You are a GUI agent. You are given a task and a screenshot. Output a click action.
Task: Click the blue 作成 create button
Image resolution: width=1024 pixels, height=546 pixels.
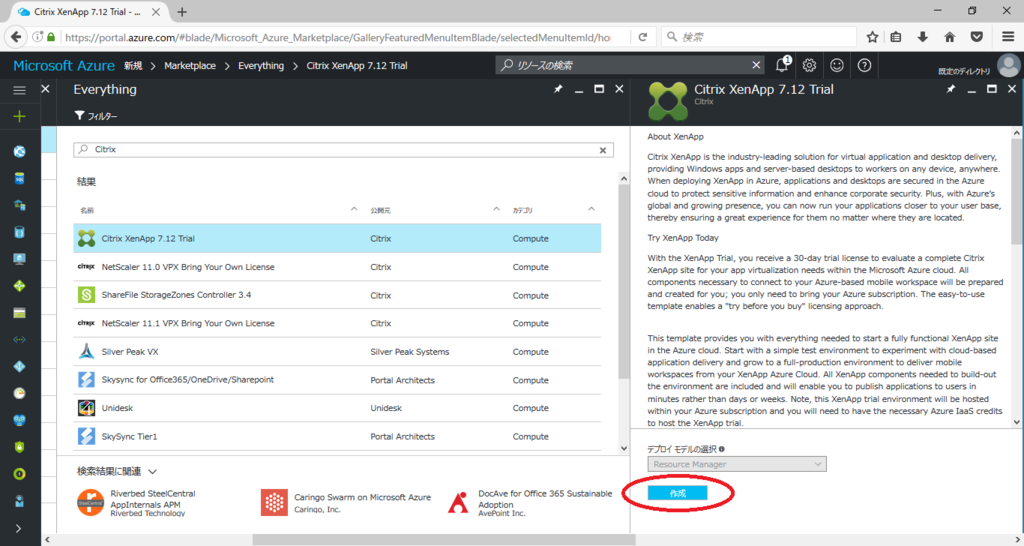coord(677,493)
